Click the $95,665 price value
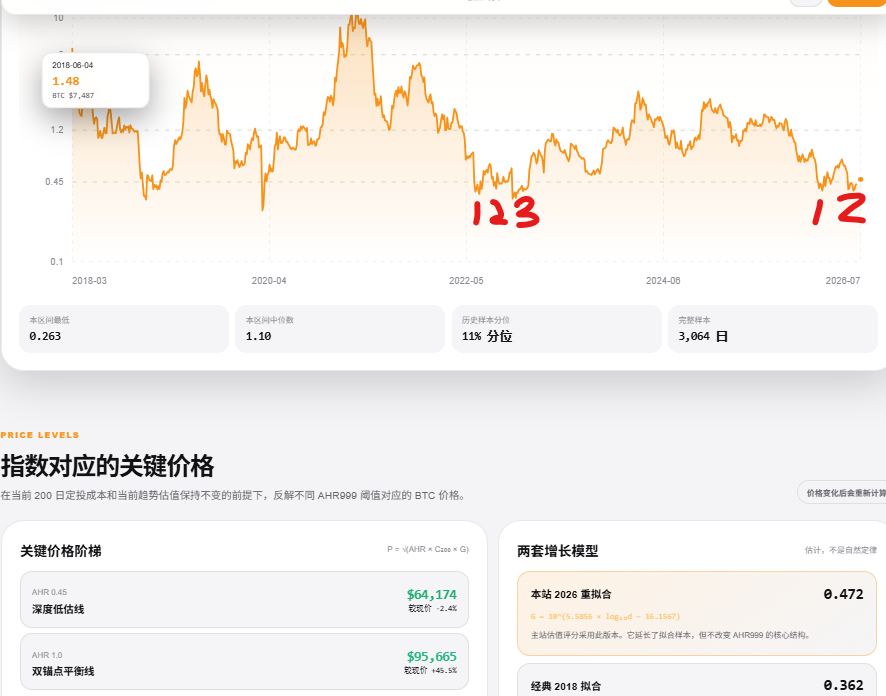886x696 pixels. 432,656
